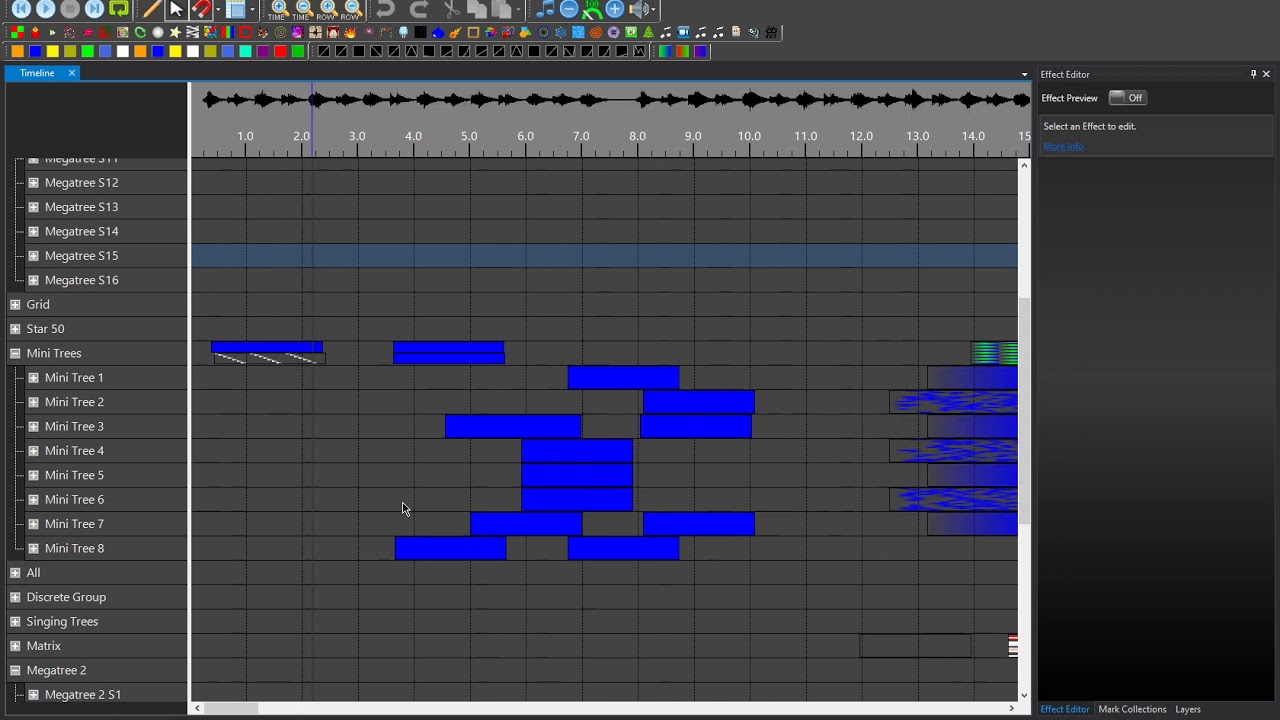Viewport: 1280px width, 720px height.
Task: Click the first zoom-in TIME magnifier
Action: 279,9
